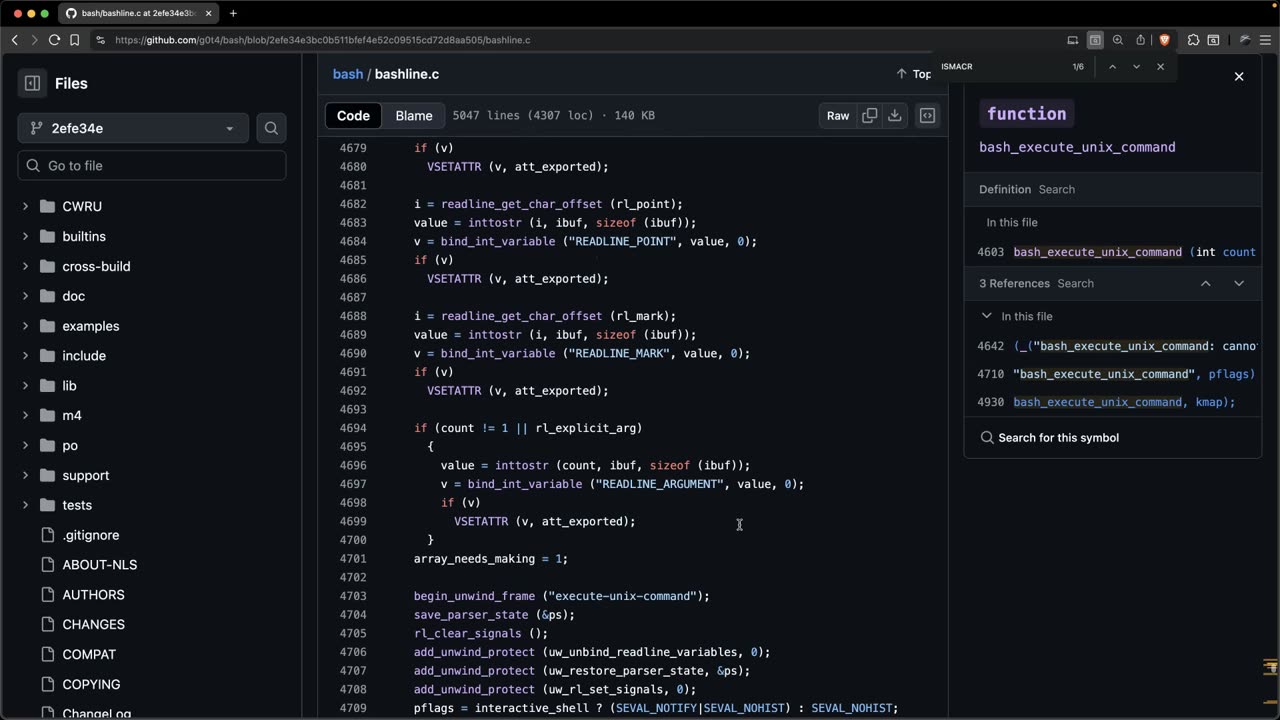
Task: Go to reference at line 4930
Action: 1113,403
